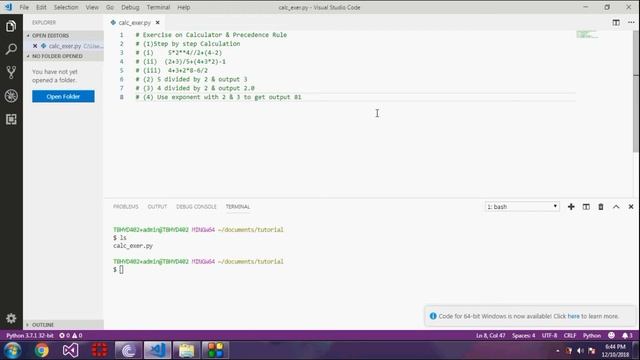Switch to VS Code taskbar icon
This screenshot has height=360, width=640.
pos(157,350)
